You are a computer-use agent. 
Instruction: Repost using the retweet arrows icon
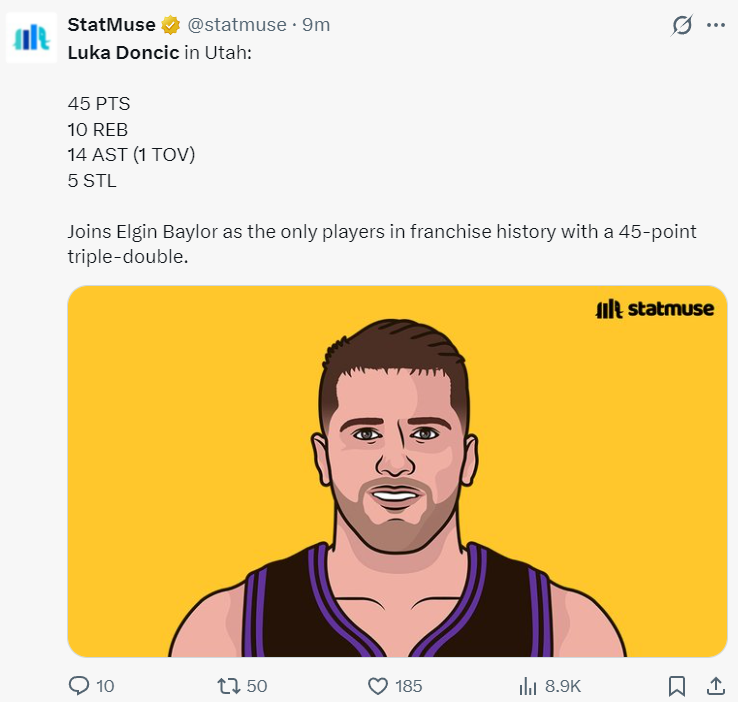(229, 686)
